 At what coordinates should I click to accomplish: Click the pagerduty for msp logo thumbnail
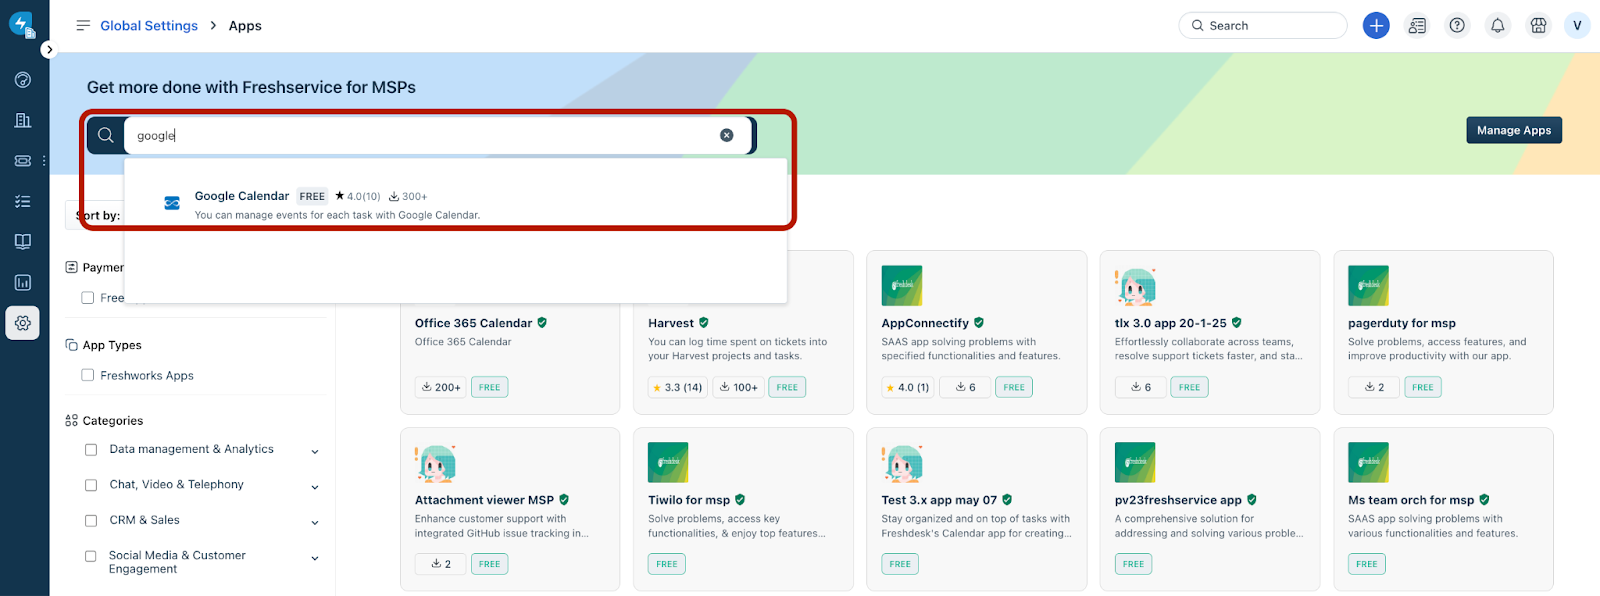(1369, 286)
